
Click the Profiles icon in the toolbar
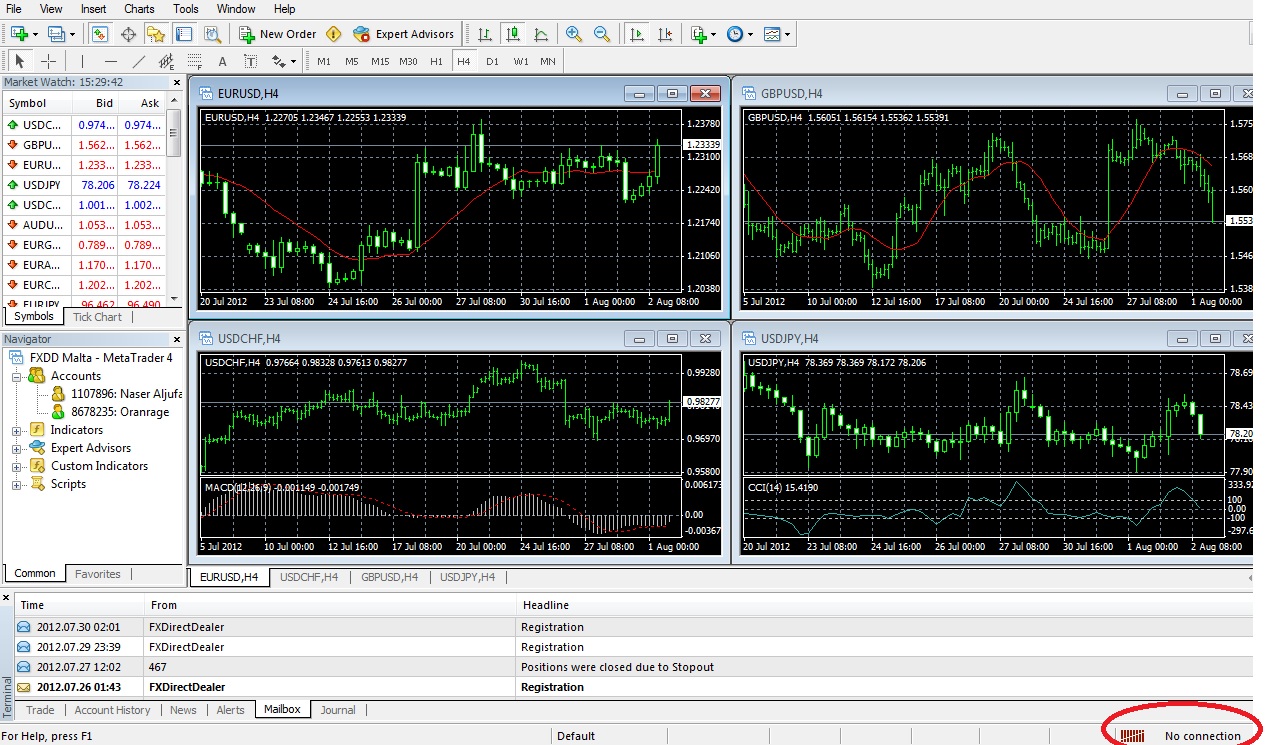[x=56, y=34]
